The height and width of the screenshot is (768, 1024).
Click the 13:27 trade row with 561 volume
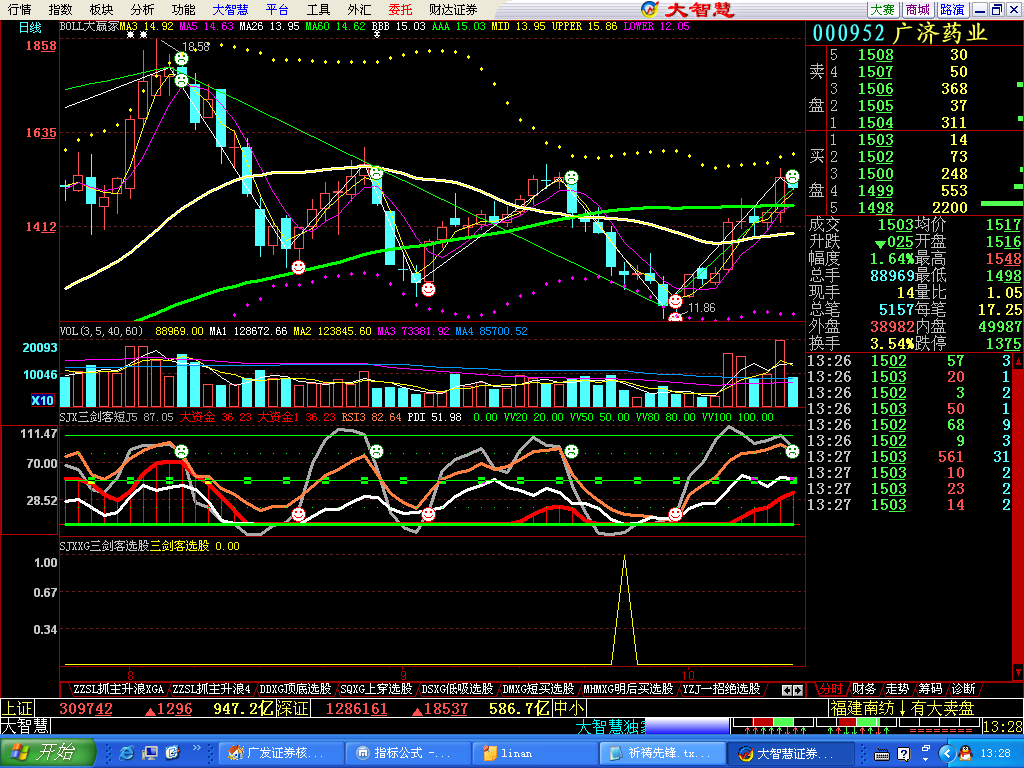click(909, 456)
